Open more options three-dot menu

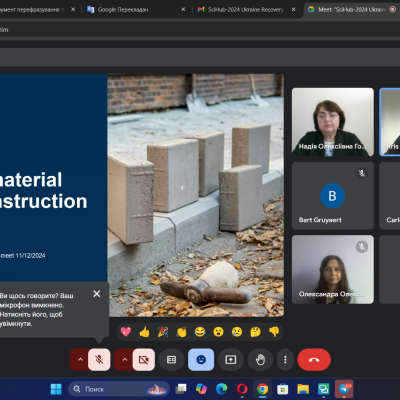(285, 360)
